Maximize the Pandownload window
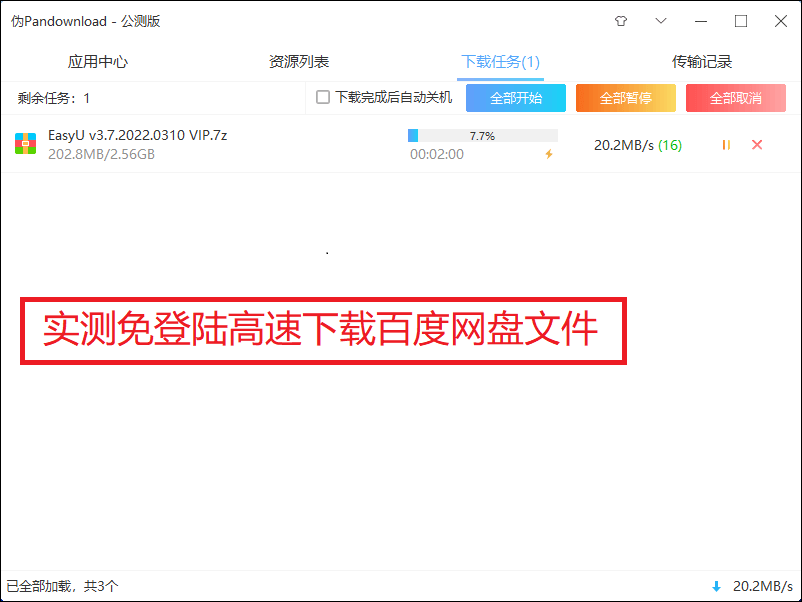Viewport: 802px width, 602px height. pos(741,21)
